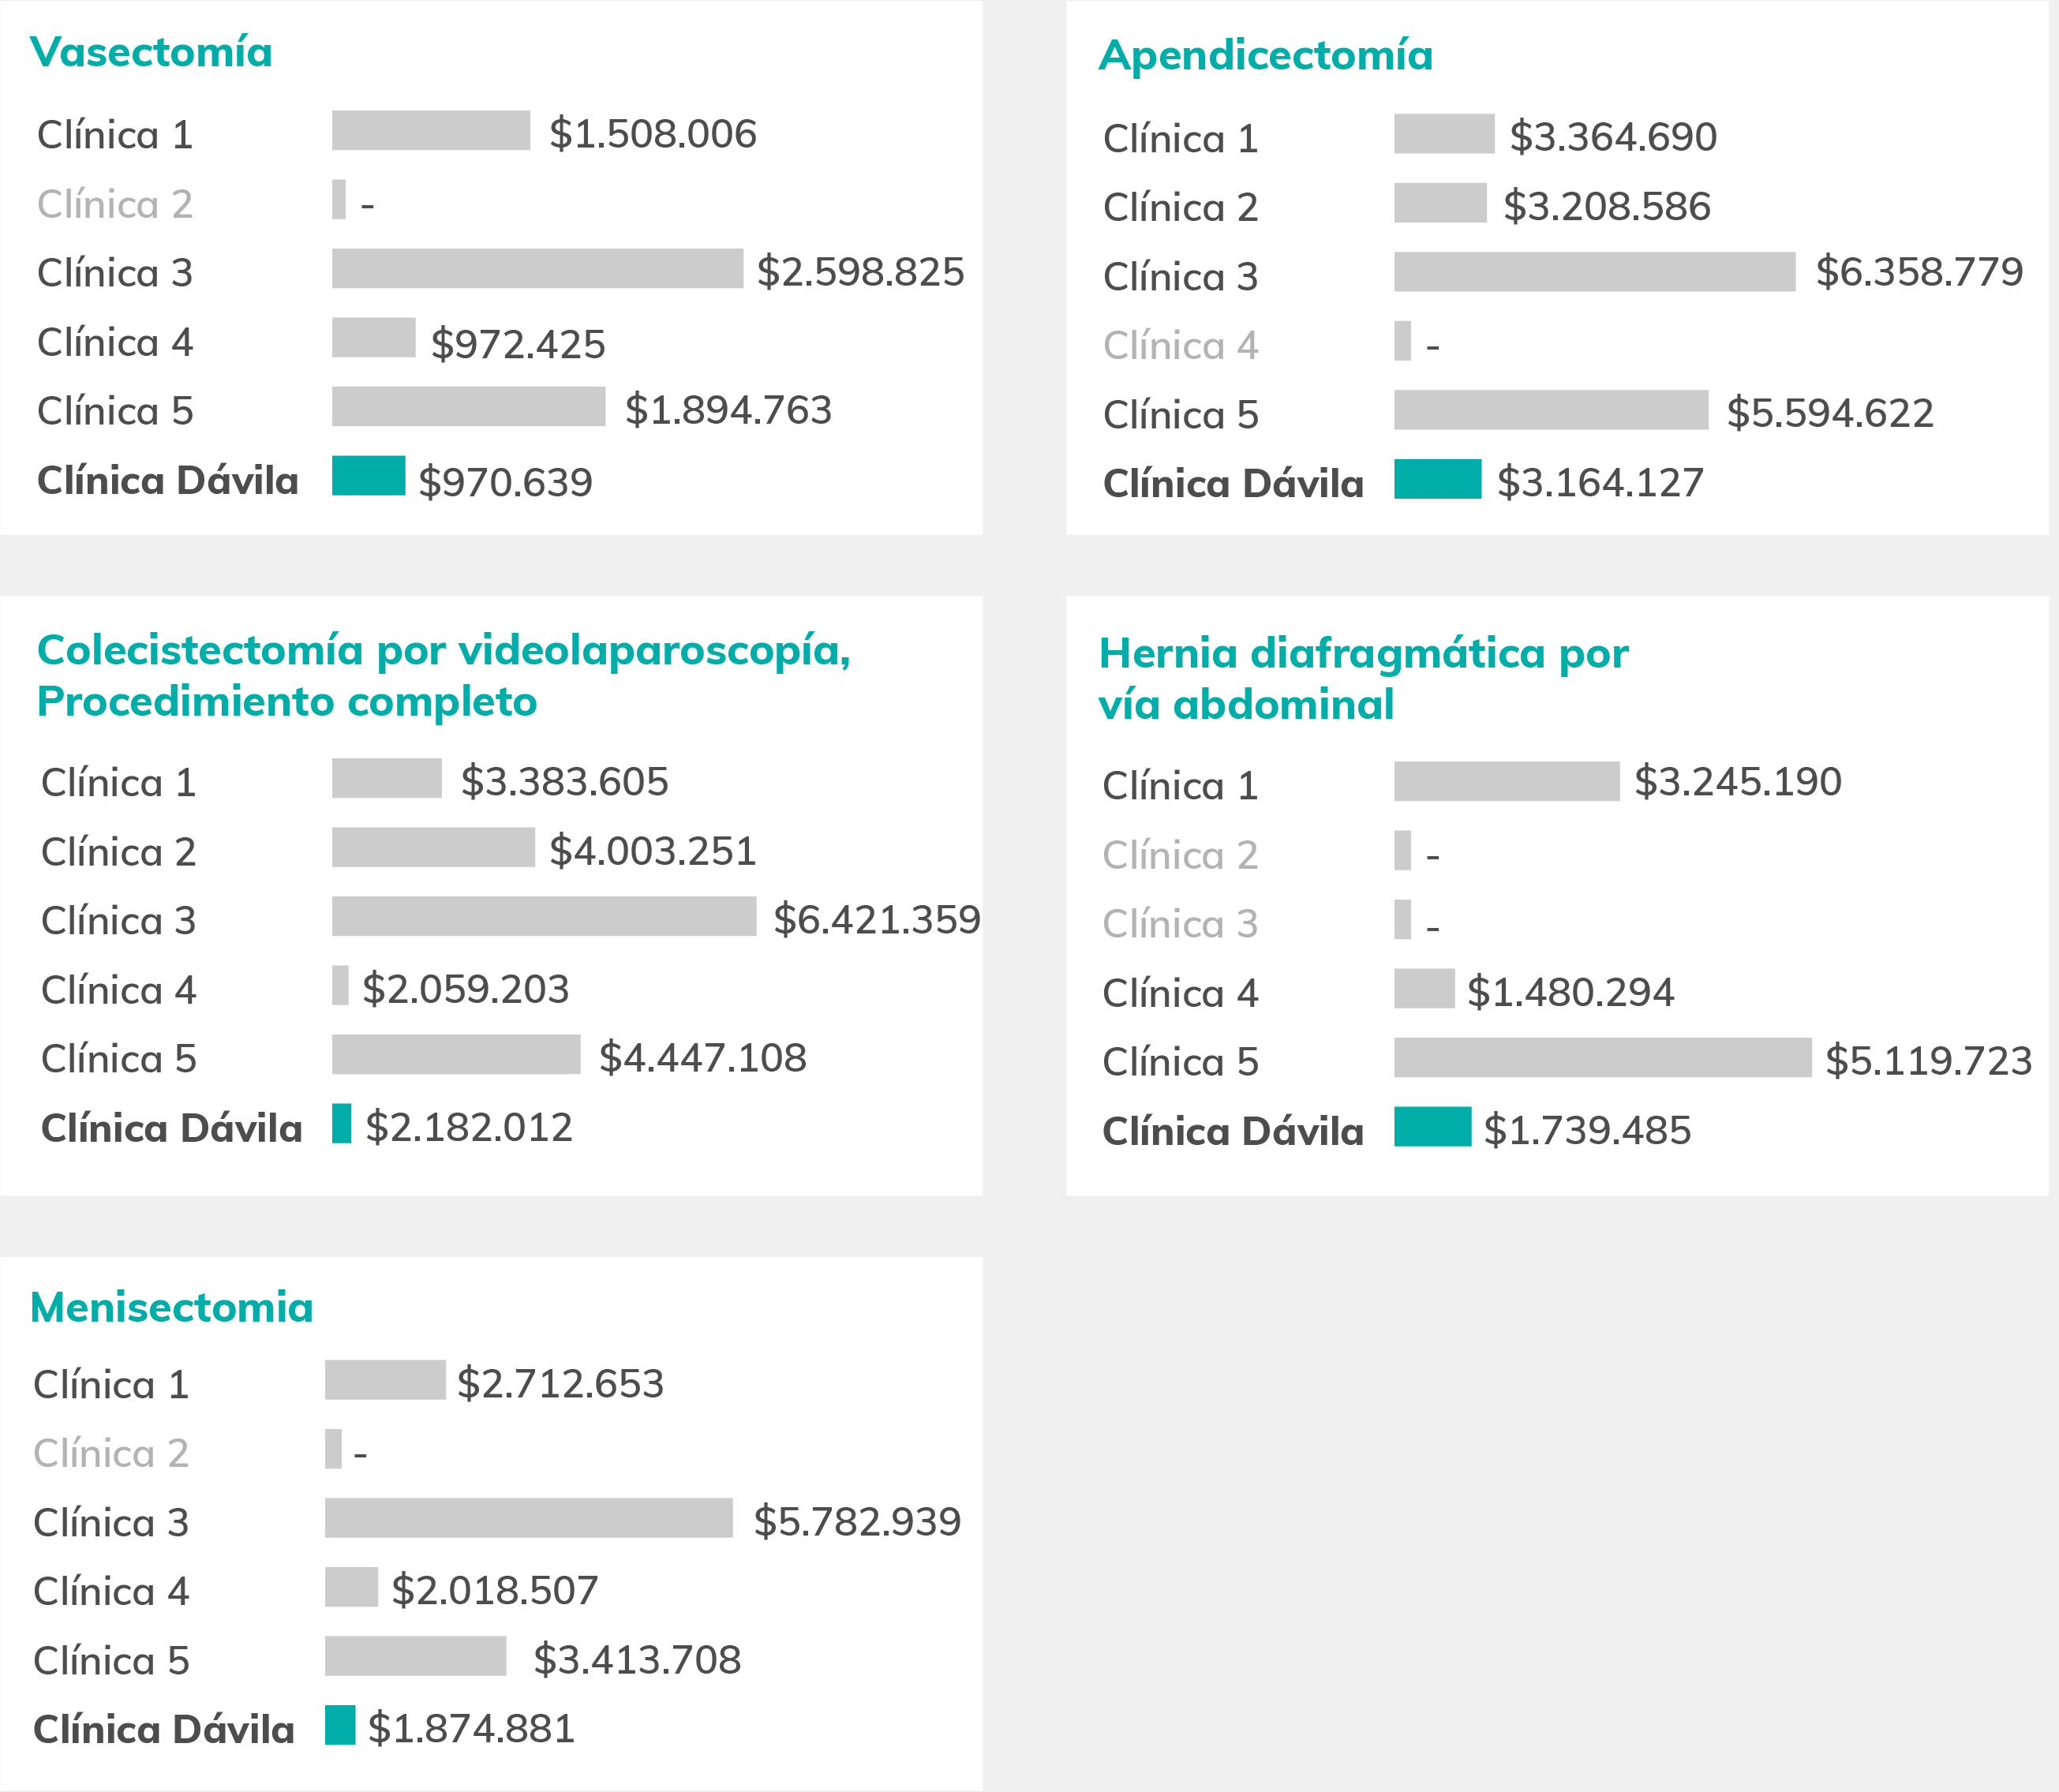Select the $6.358.779 Apendicectomía price
The height and width of the screenshot is (1792, 2059).
(1919, 271)
